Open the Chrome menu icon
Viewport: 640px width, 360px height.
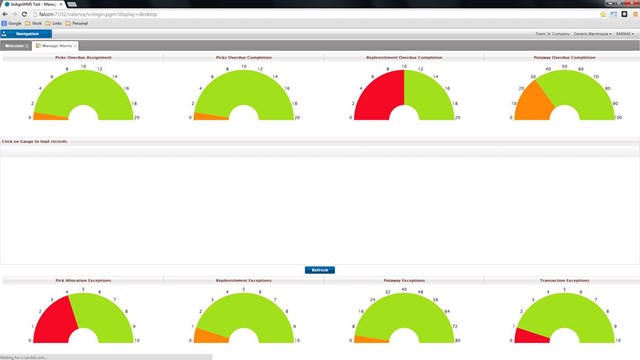636,14
